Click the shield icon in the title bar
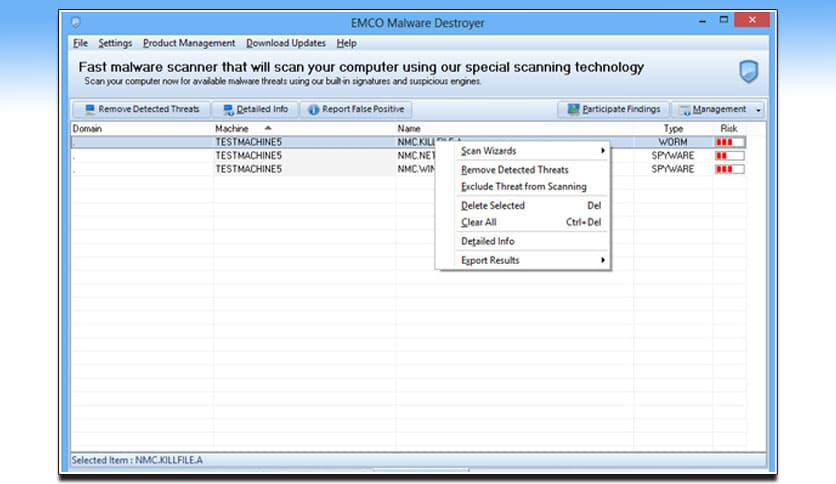 [76, 22]
